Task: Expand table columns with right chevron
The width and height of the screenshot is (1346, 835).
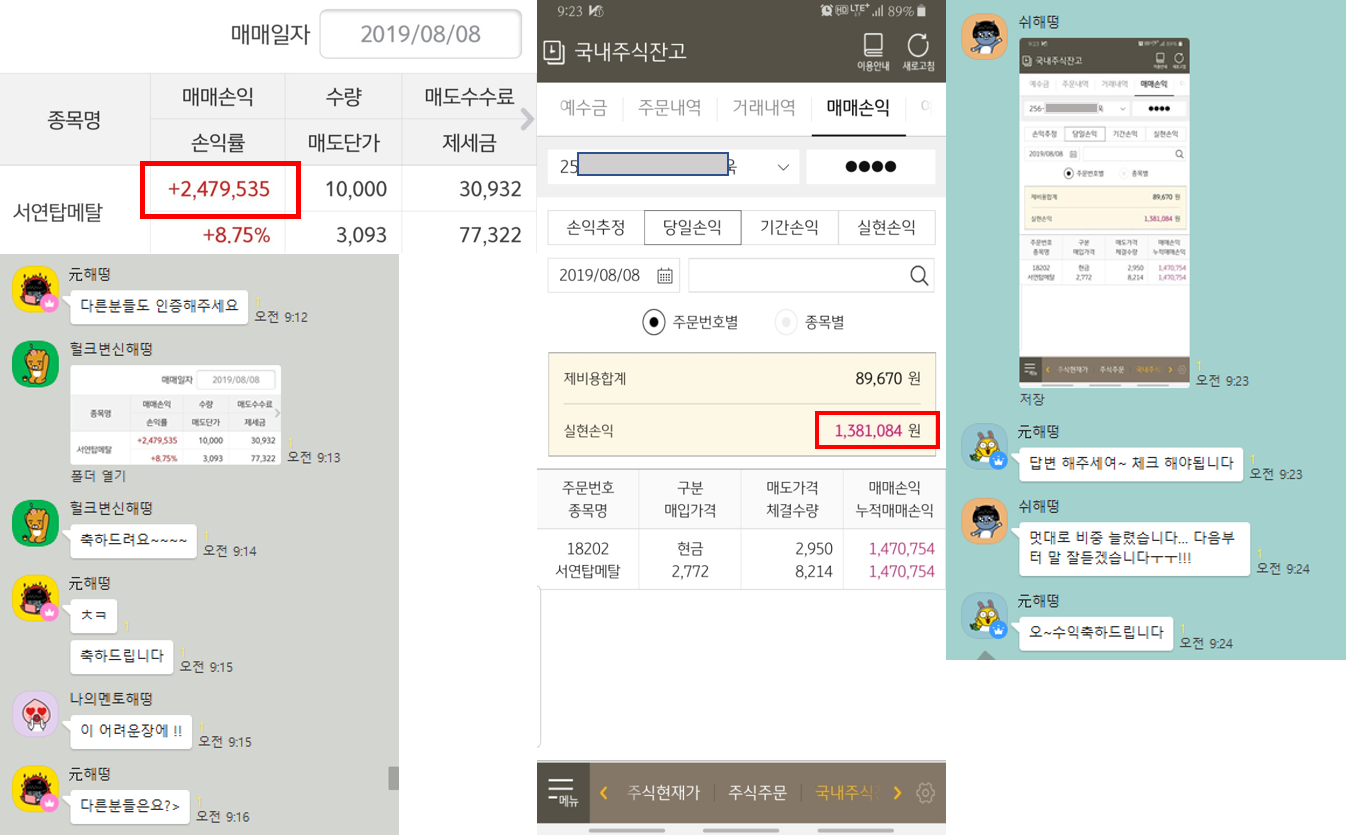Action: tap(528, 119)
